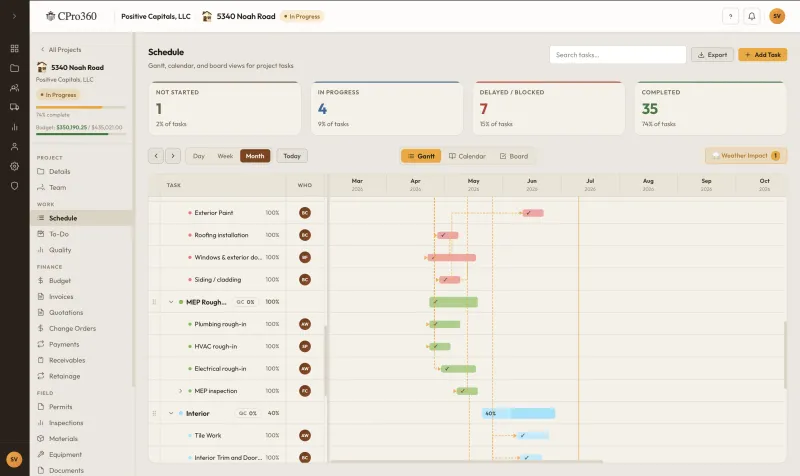
Task: Click the Add Task button
Action: tap(762, 55)
